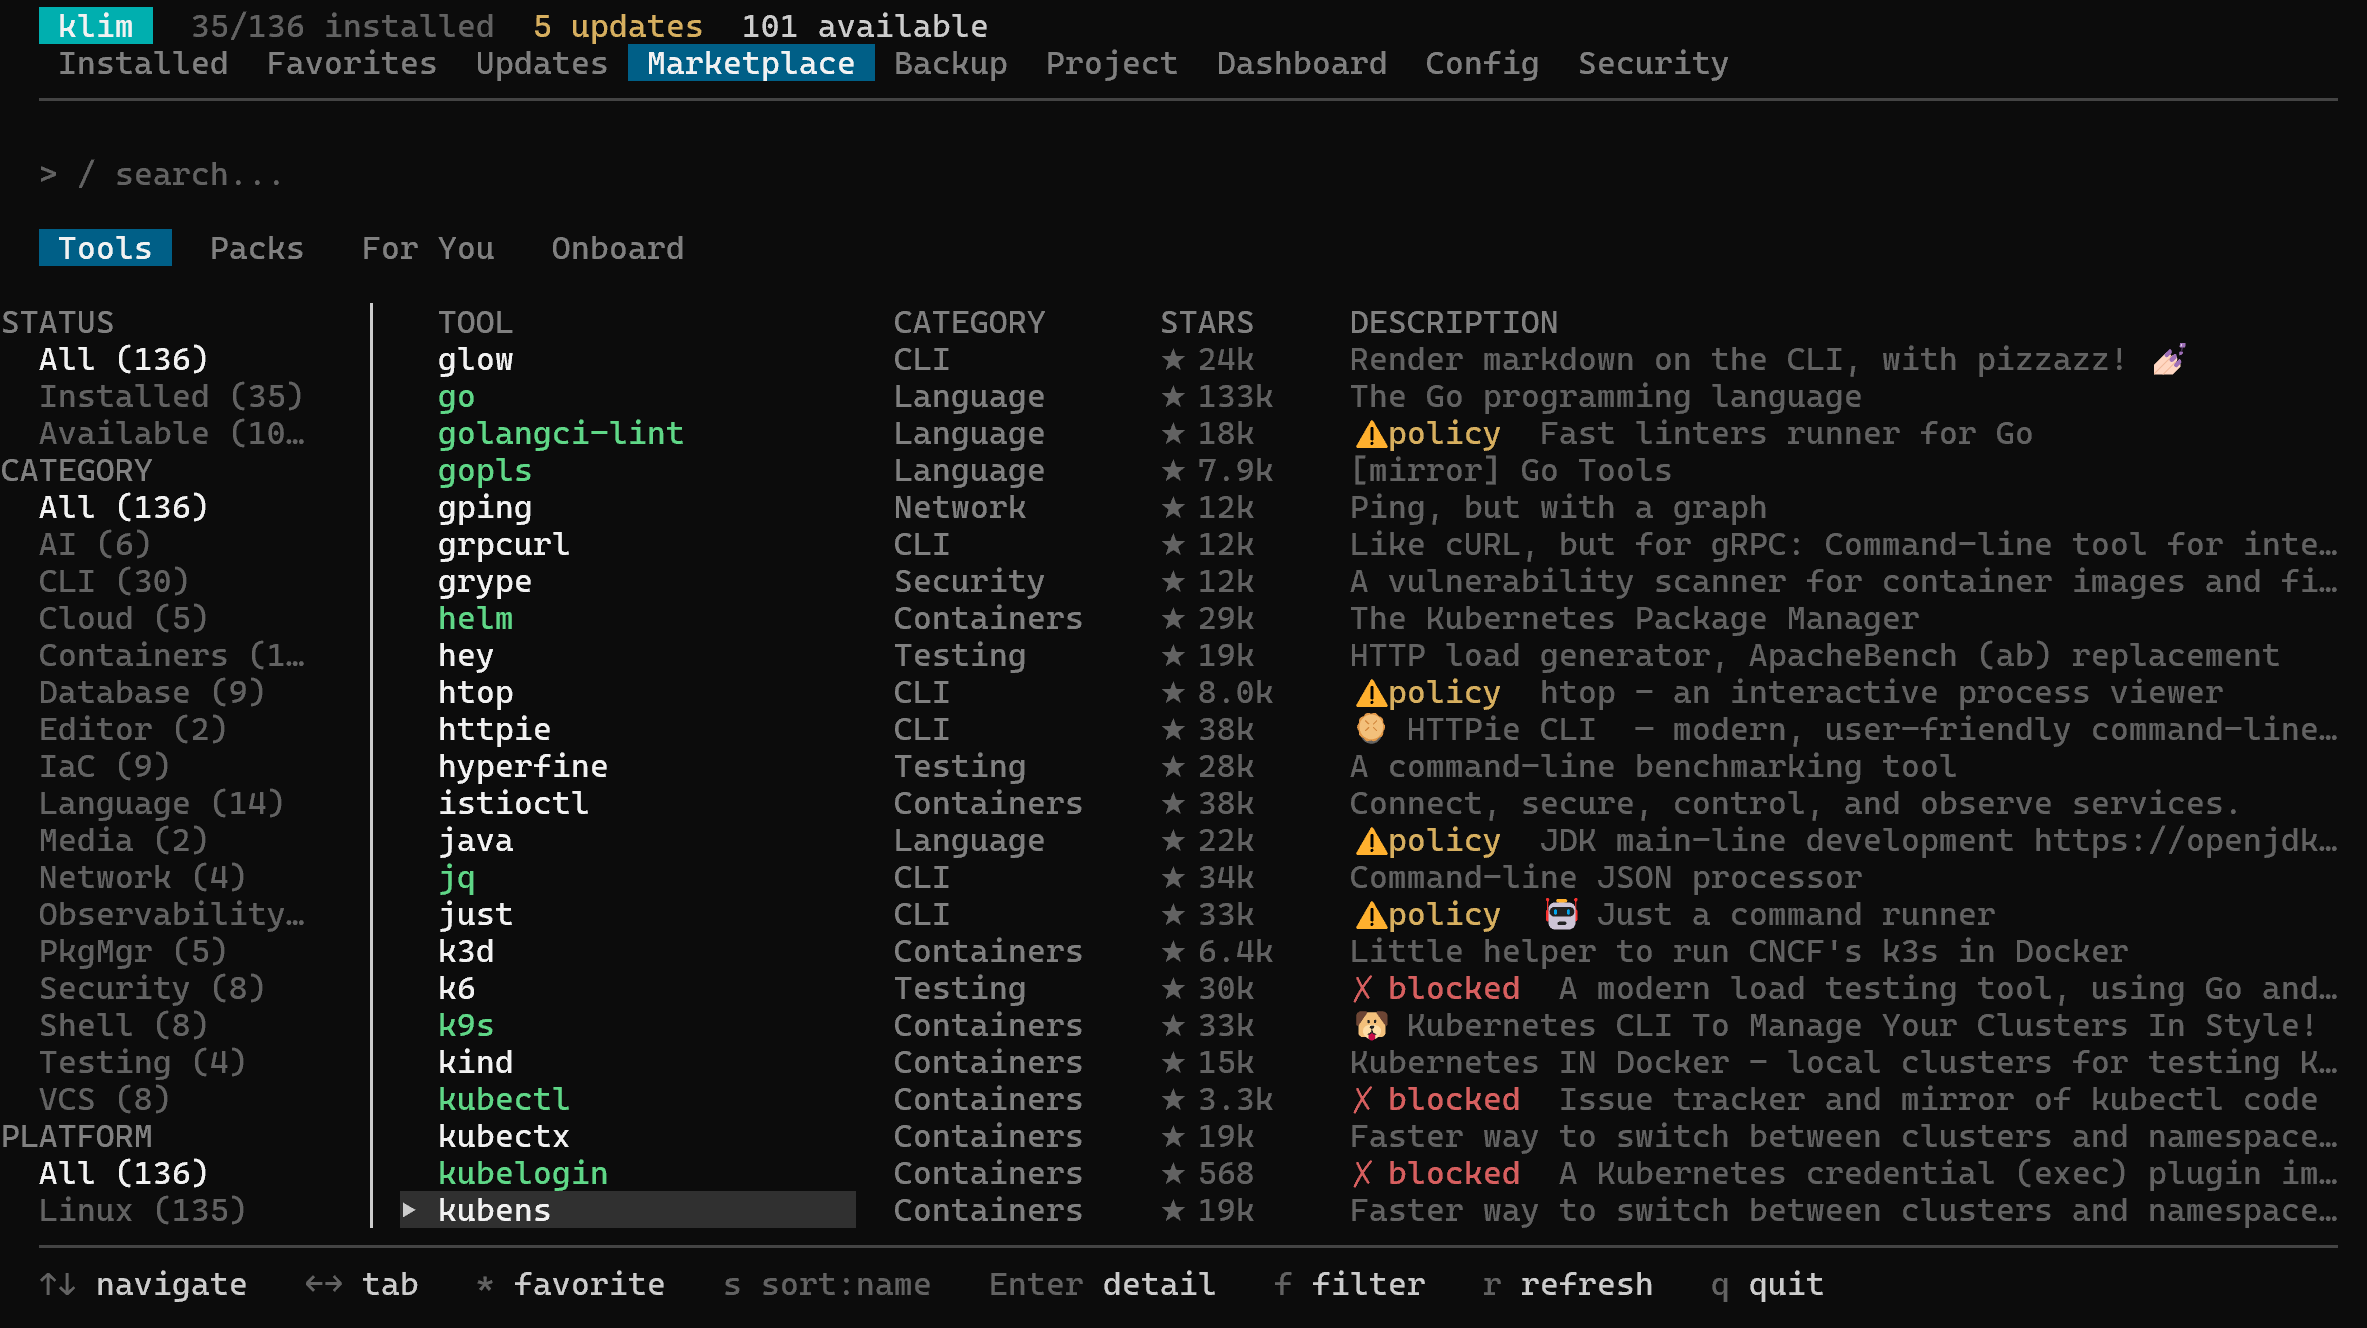Switch to the Packs sub-tab

pyautogui.click(x=257, y=248)
